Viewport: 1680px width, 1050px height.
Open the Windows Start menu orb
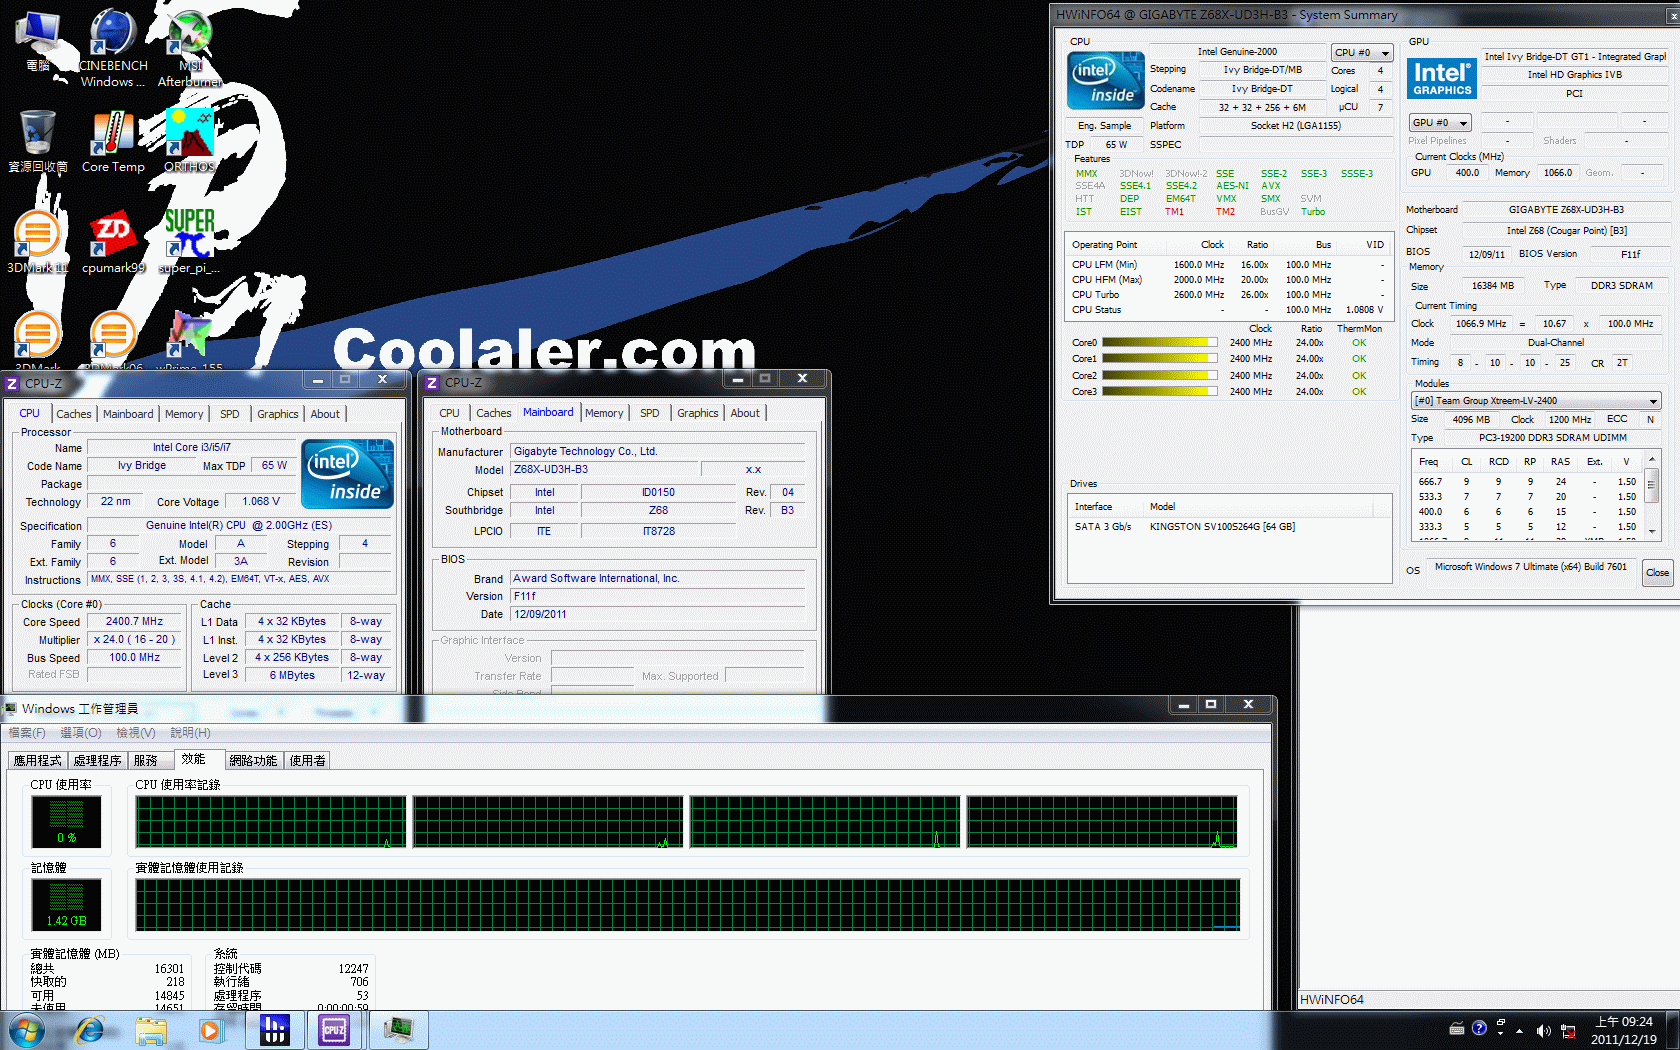(27, 1030)
